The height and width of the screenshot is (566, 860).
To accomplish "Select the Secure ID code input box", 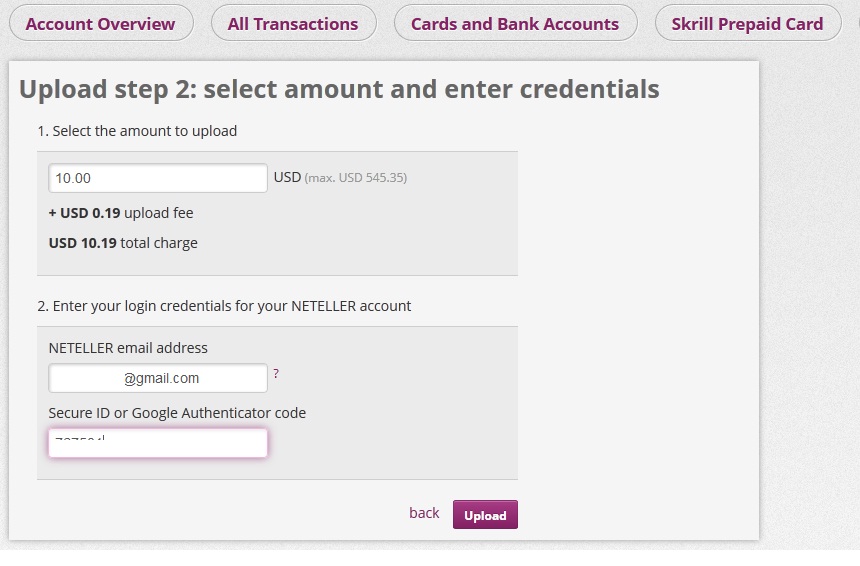I will pyautogui.click(x=158, y=443).
